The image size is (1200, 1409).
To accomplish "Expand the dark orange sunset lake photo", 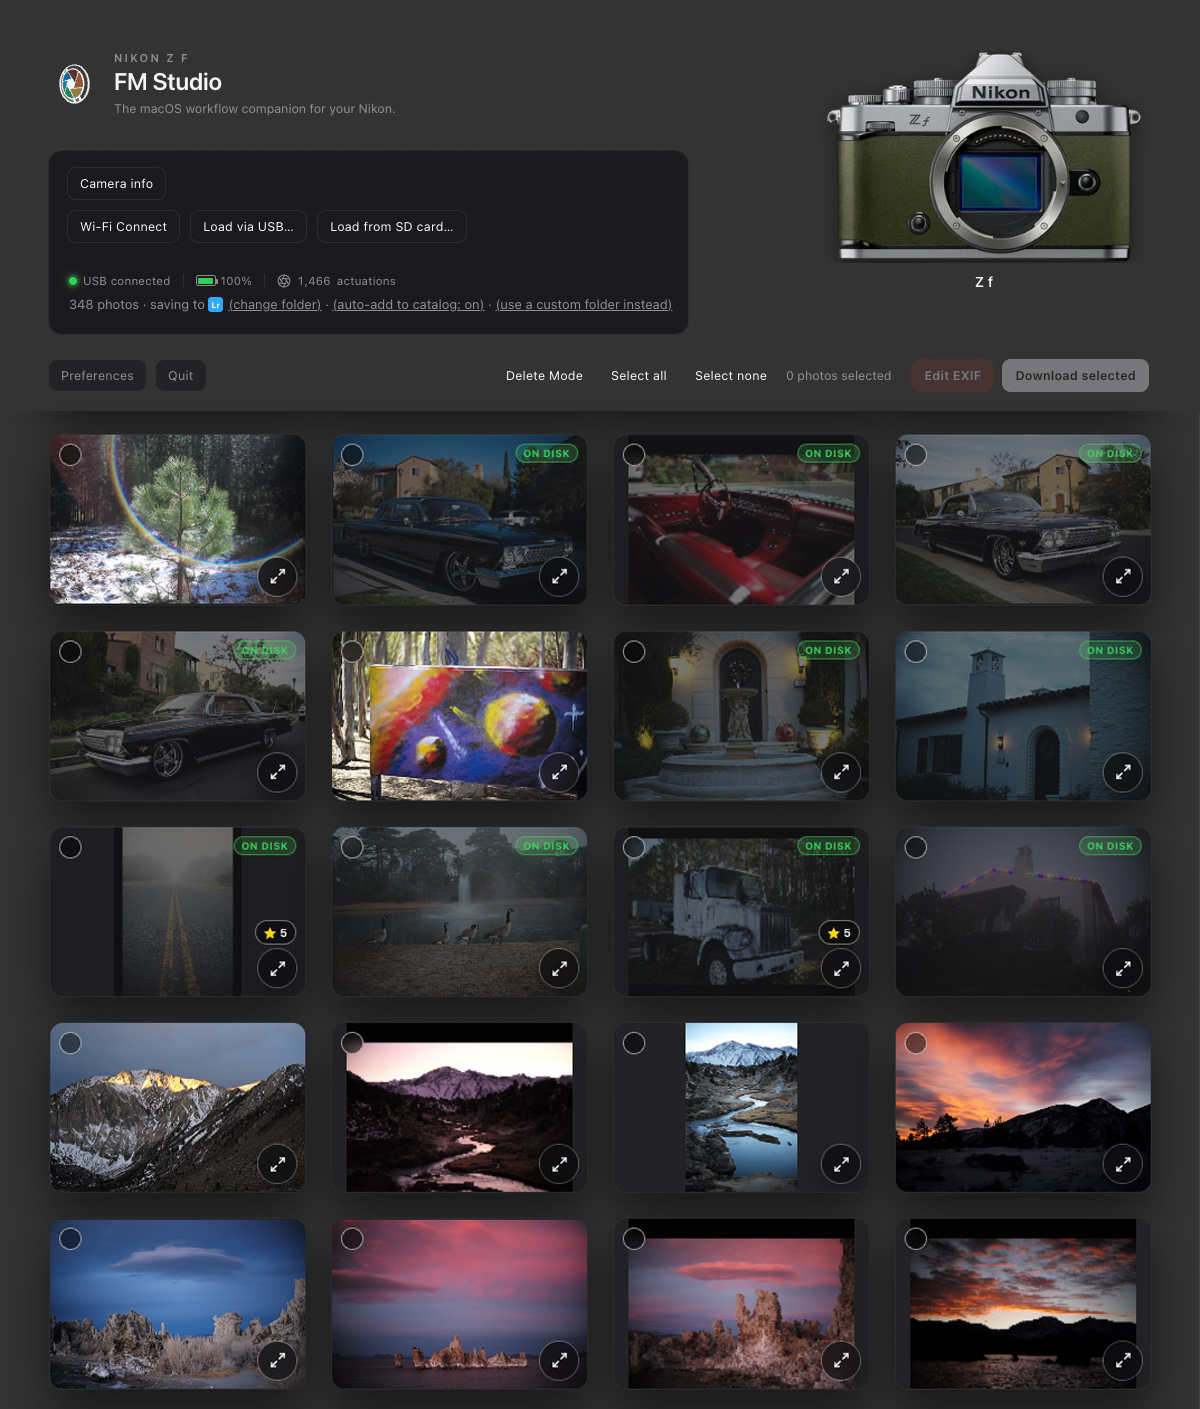I will [x=1123, y=1360].
